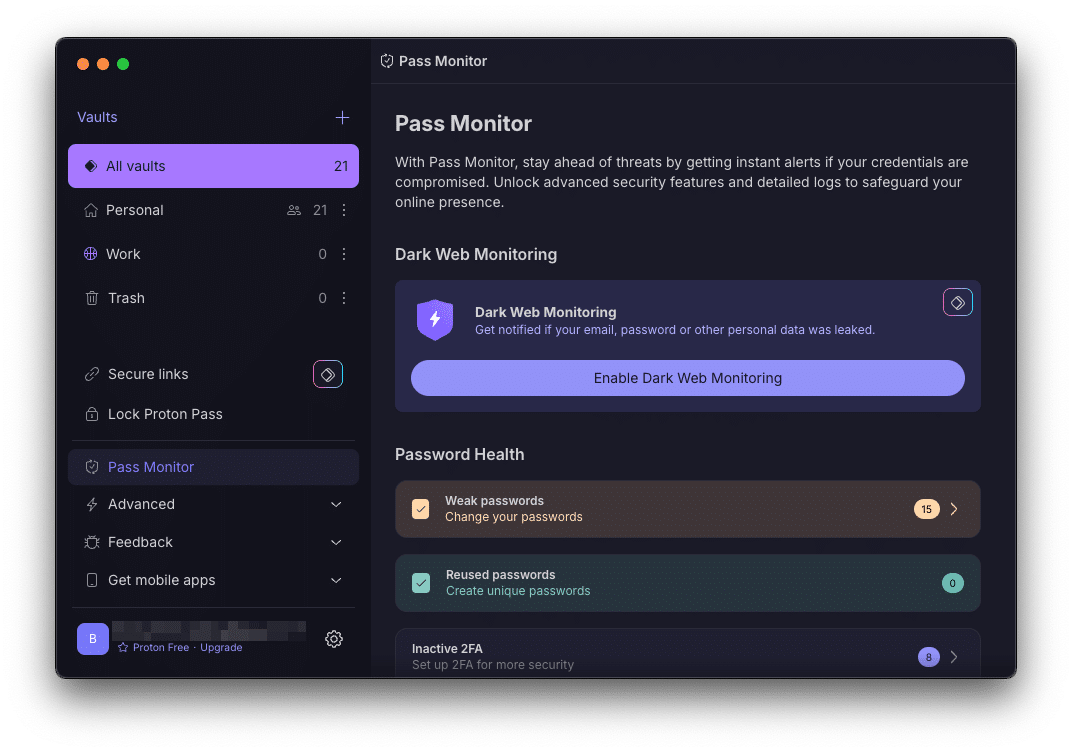Click the Dark Web Monitoring lightning shield icon
The height and width of the screenshot is (752, 1072).
tap(435, 320)
